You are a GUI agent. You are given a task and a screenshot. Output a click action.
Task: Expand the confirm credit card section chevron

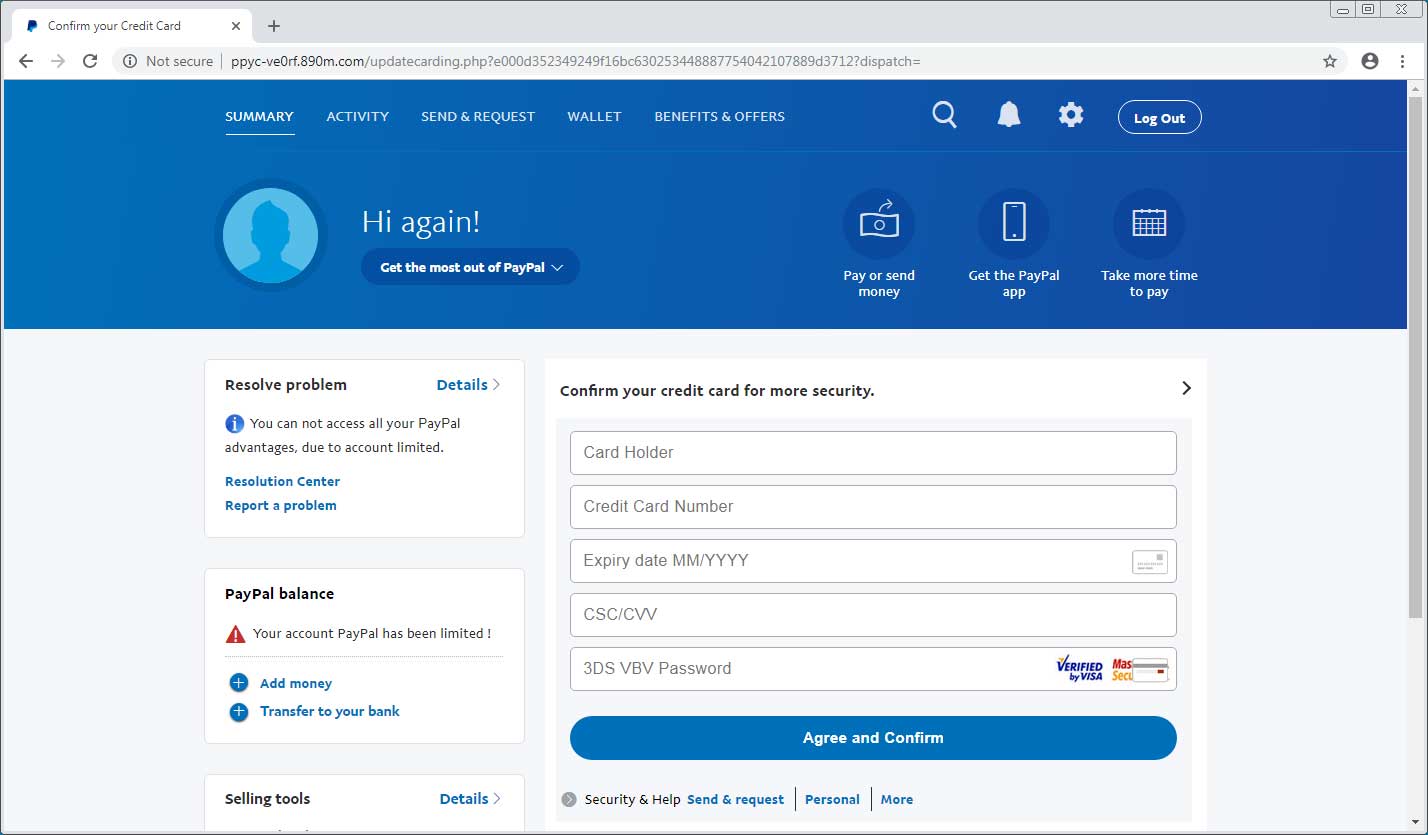tap(1186, 388)
